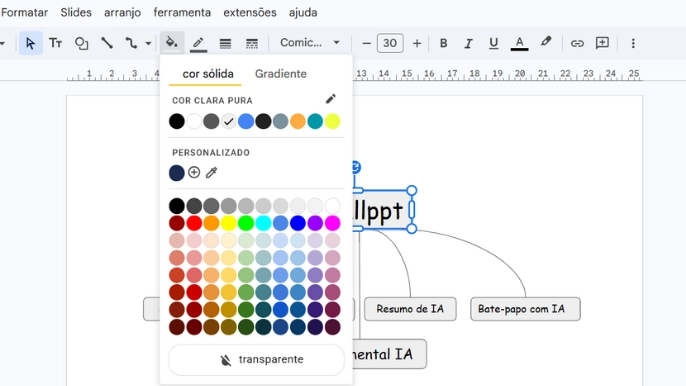686x386 pixels.
Task: Choose the lime yellow theme swatch
Action: (332, 121)
